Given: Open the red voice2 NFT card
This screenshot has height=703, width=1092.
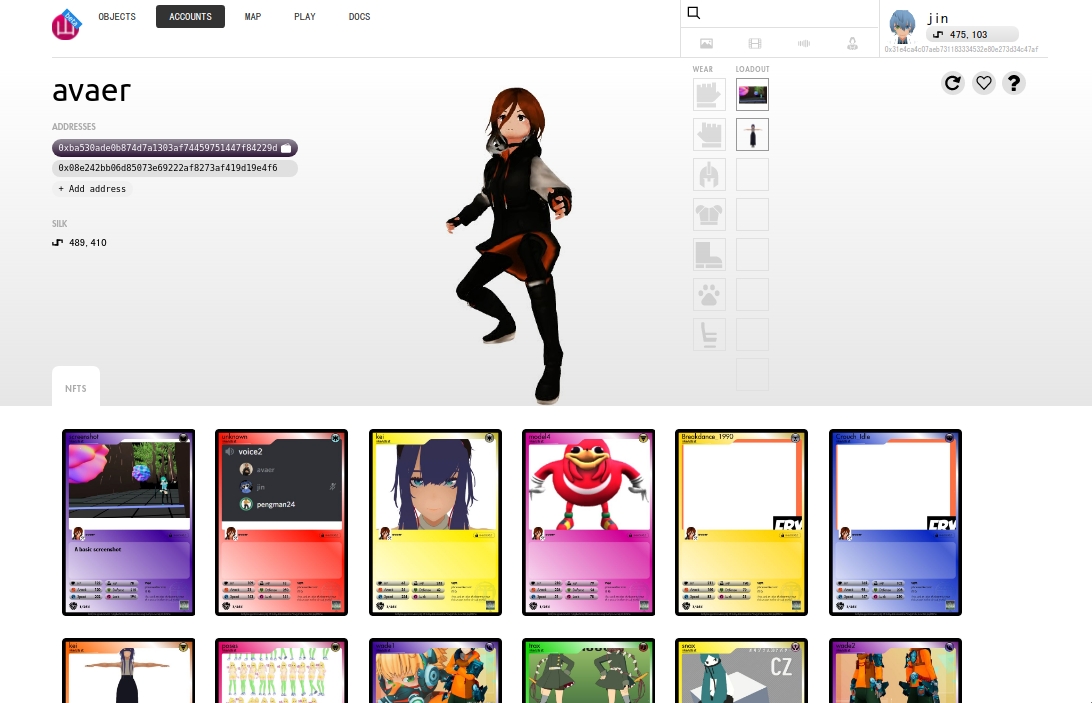Looking at the screenshot, I should point(281,523).
